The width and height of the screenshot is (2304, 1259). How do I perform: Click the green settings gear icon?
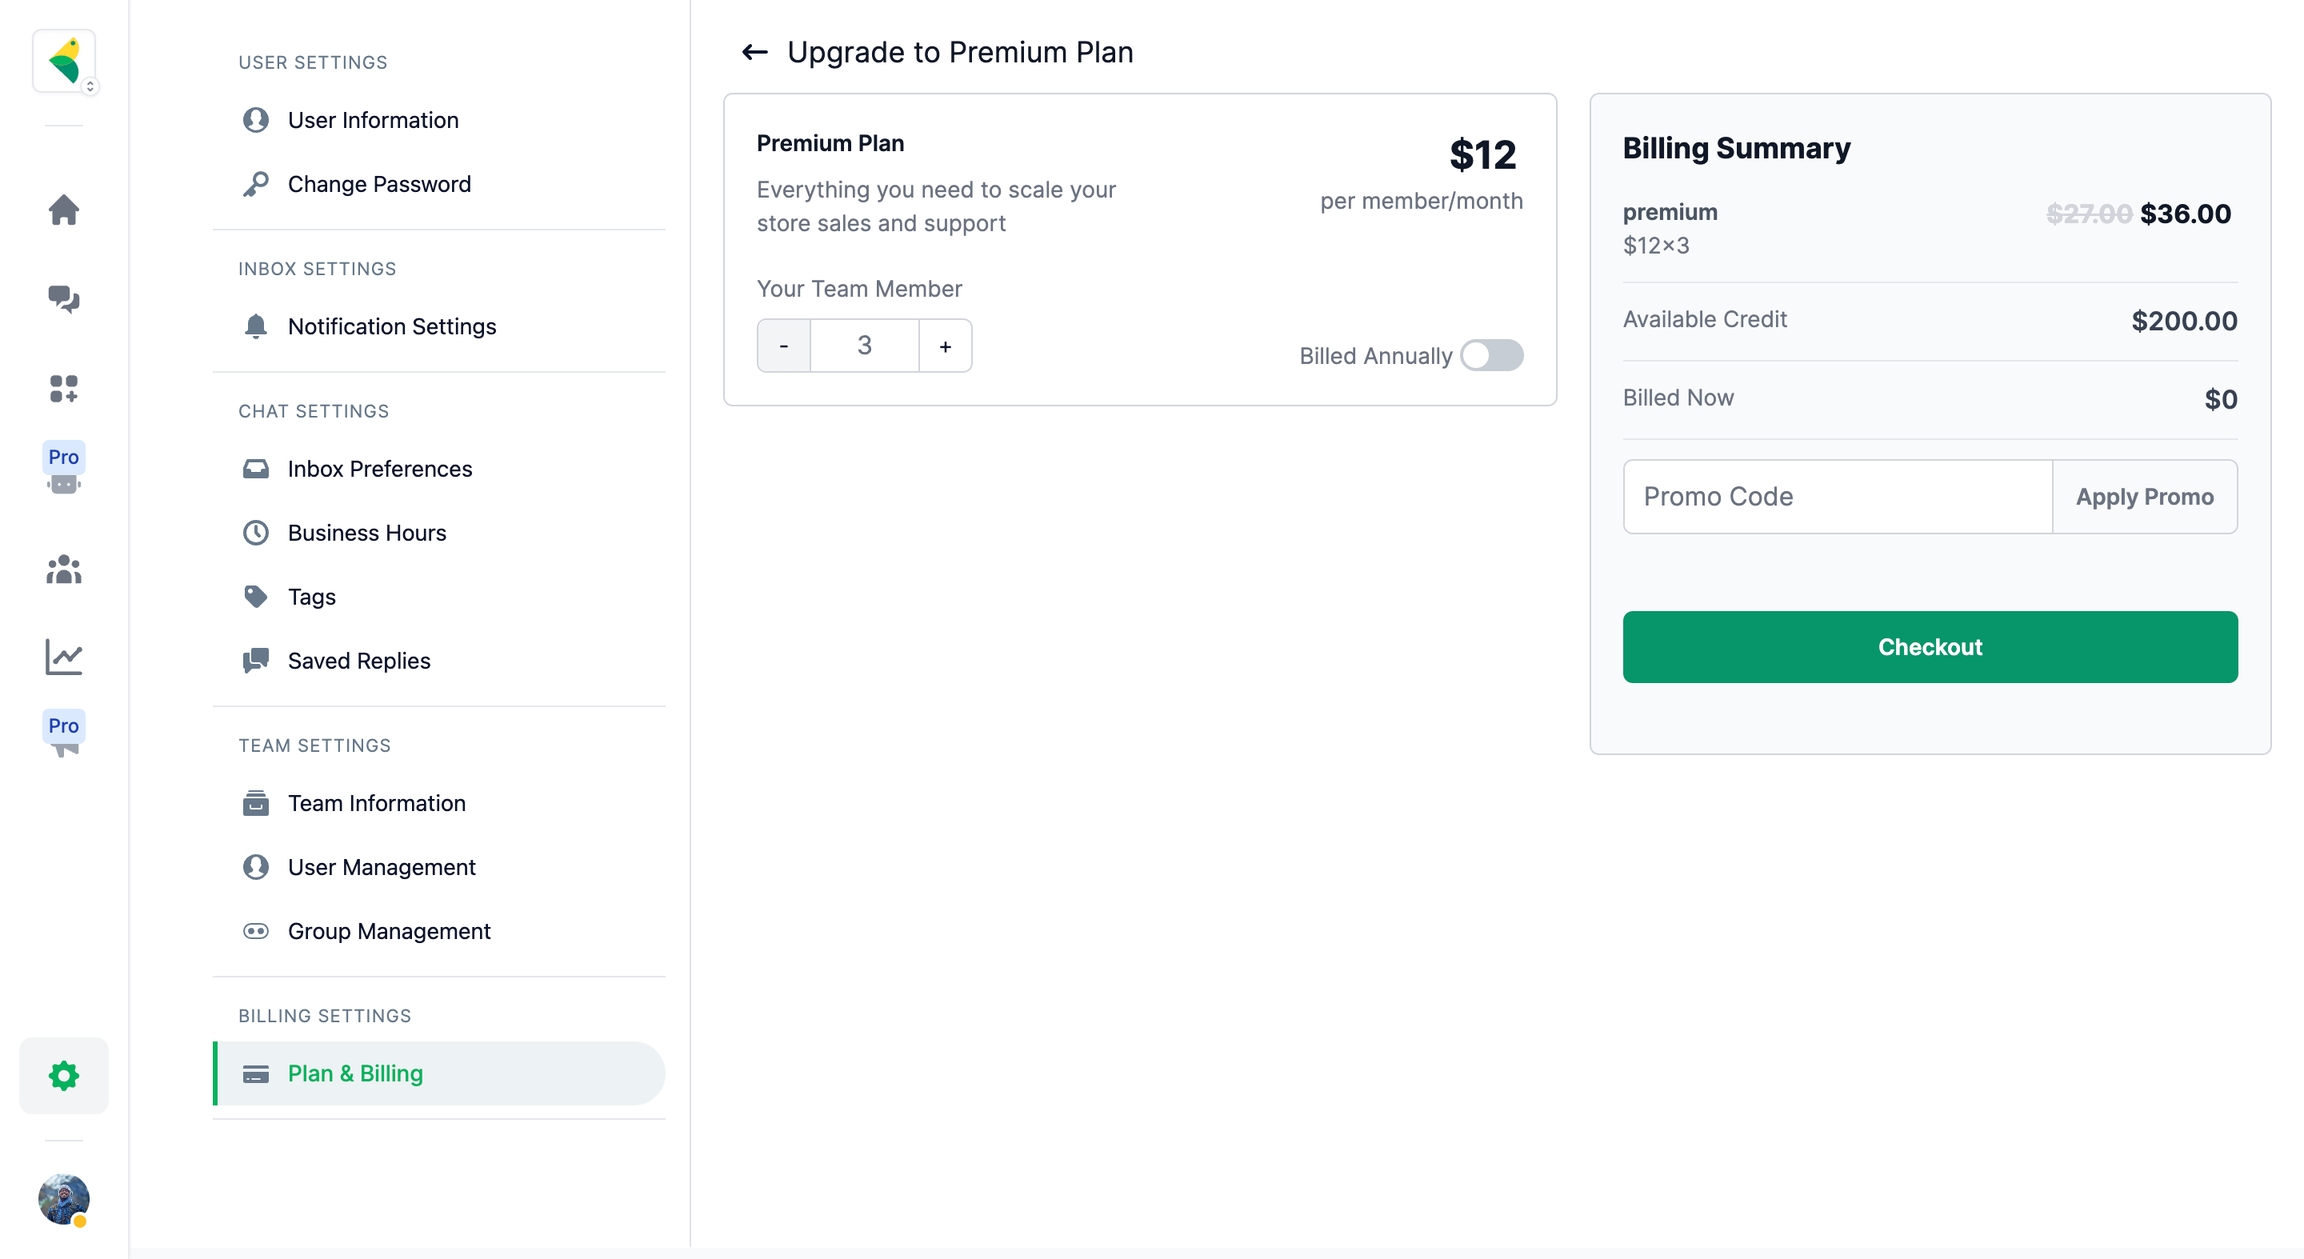click(x=64, y=1075)
